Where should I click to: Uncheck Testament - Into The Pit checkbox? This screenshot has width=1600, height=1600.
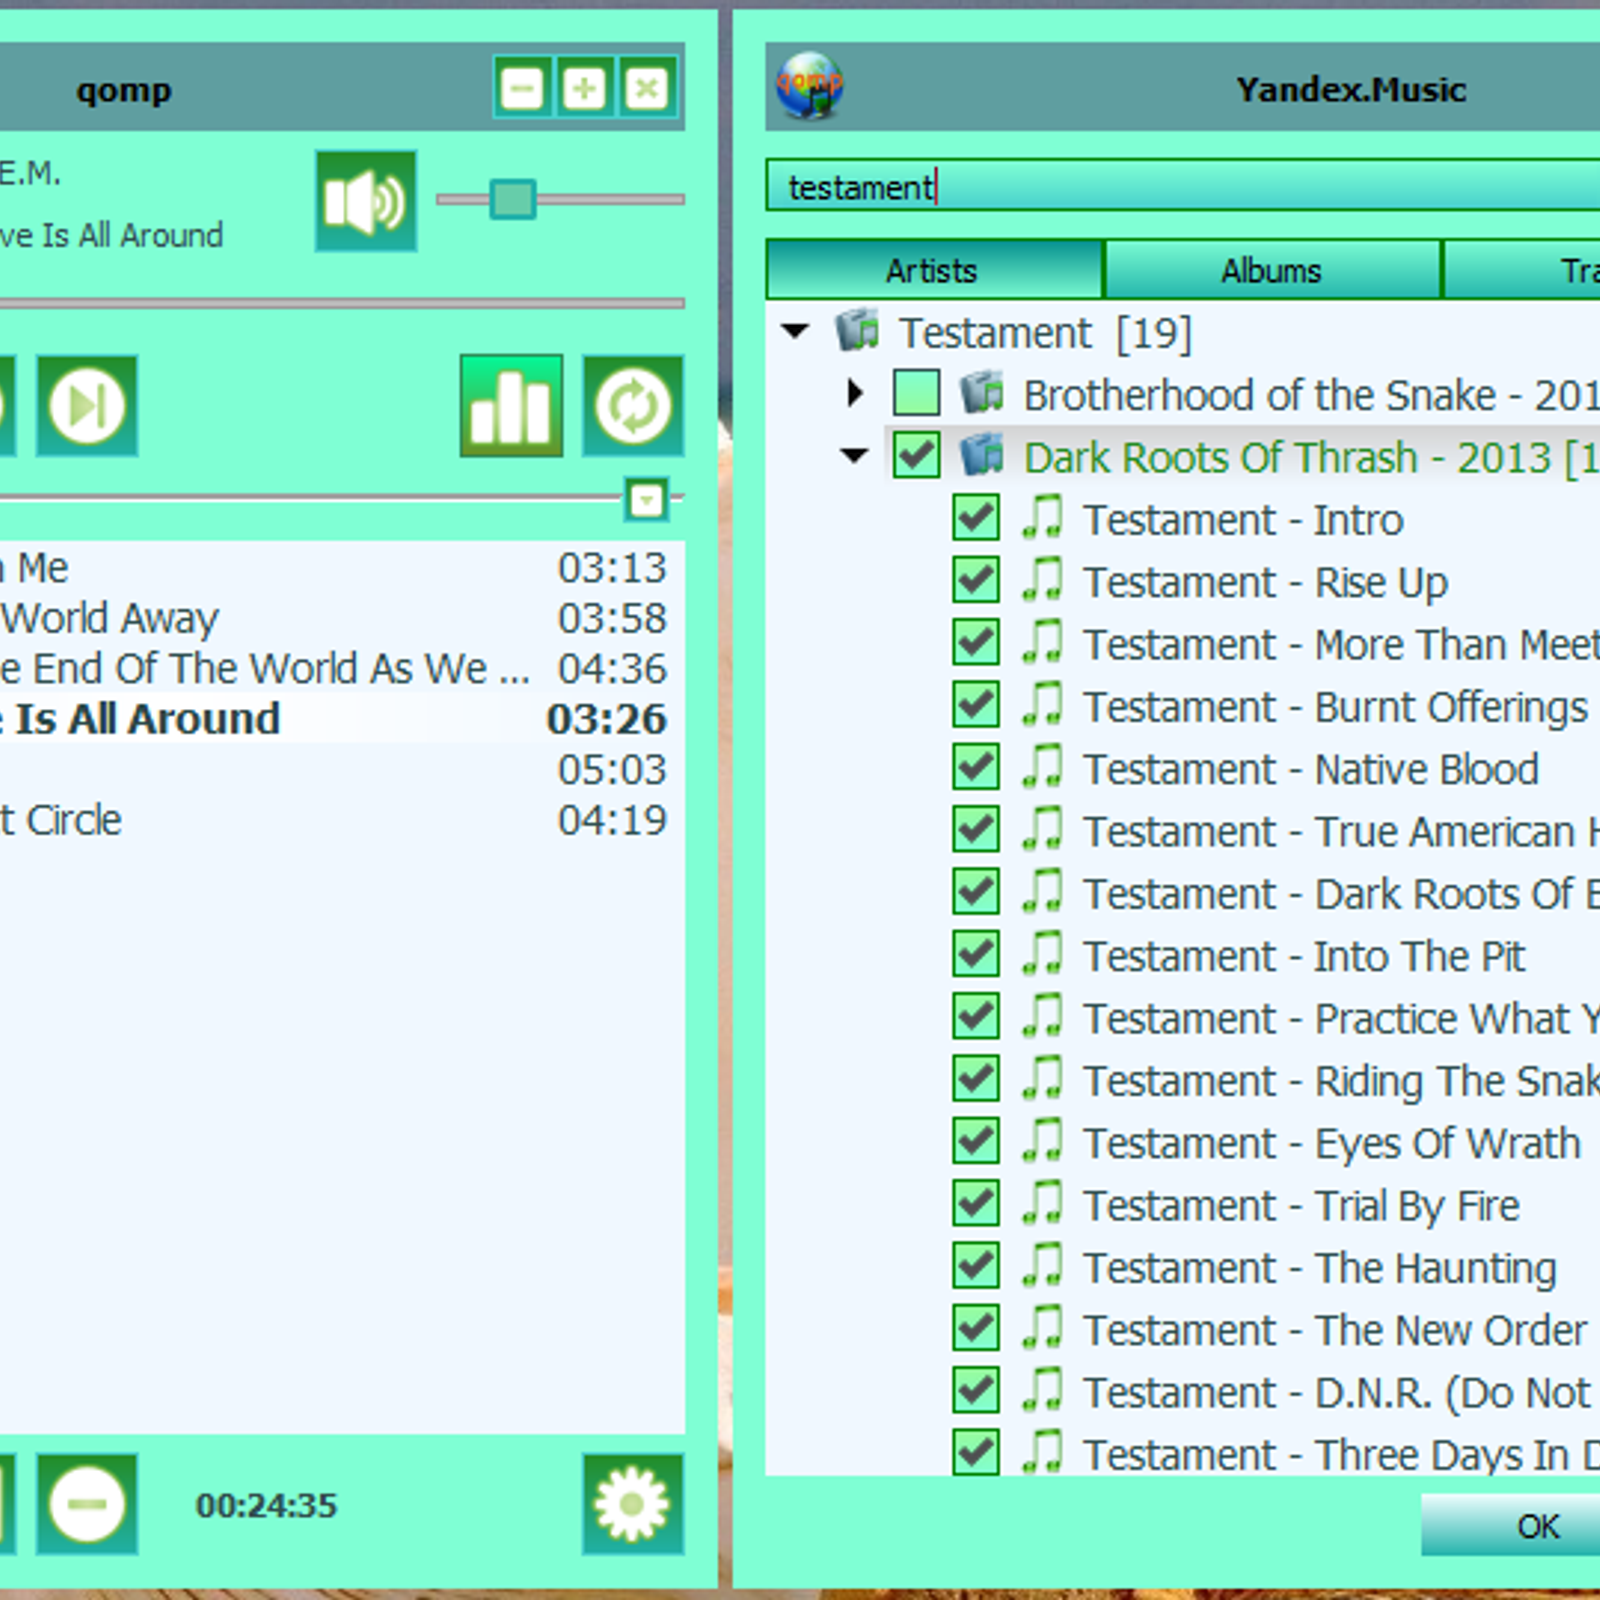[x=976, y=954]
